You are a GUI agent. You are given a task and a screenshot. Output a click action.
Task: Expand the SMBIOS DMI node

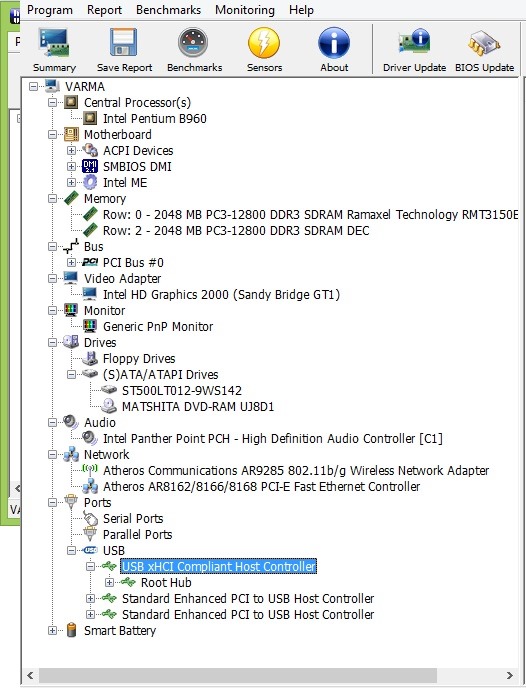tap(72, 166)
